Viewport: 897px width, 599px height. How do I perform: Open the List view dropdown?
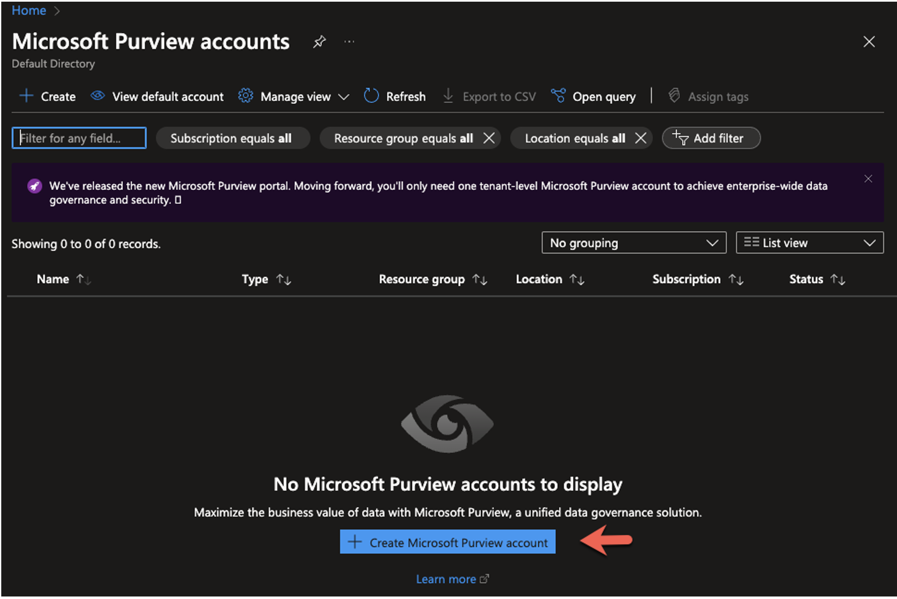(809, 243)
